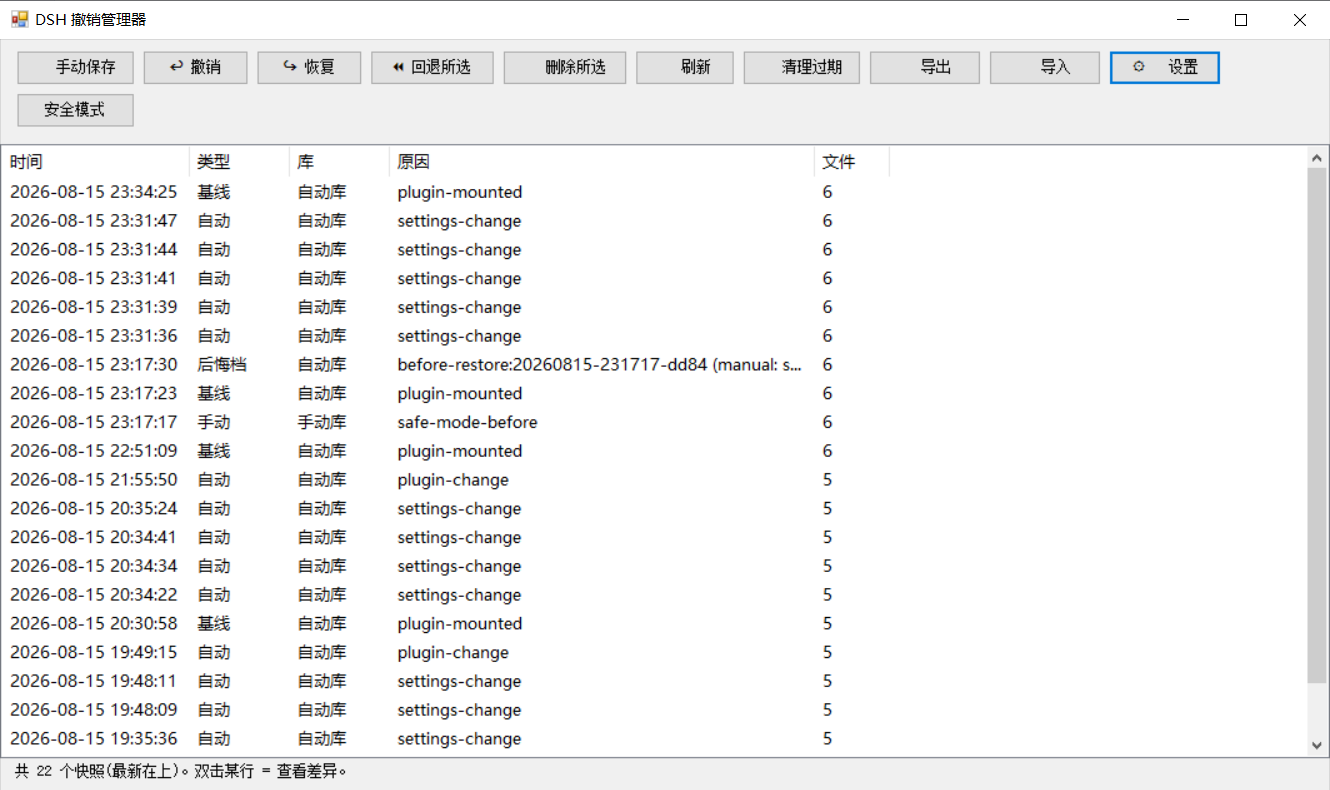1330x790 pixels.
Task: Select the 2026-08-15 23:17:23 plugin-mounted row
Action: tap(447, 393)
